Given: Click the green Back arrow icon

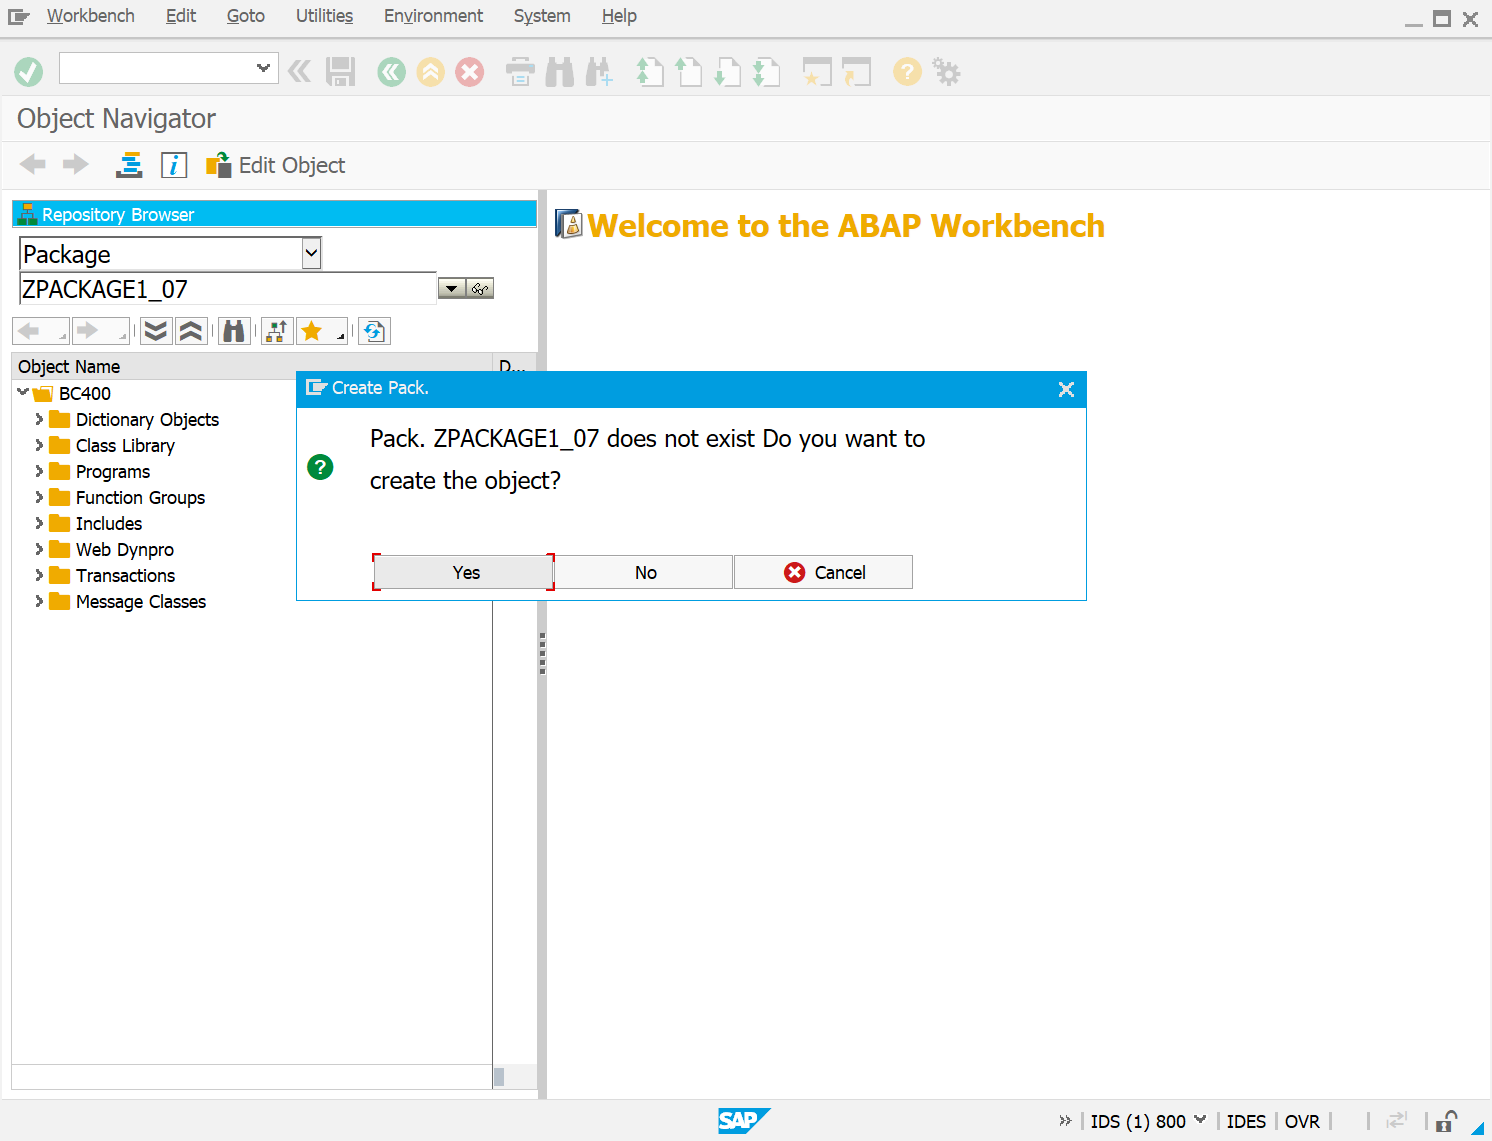Looking at the screenshot, I should click(x=391, y=72).
